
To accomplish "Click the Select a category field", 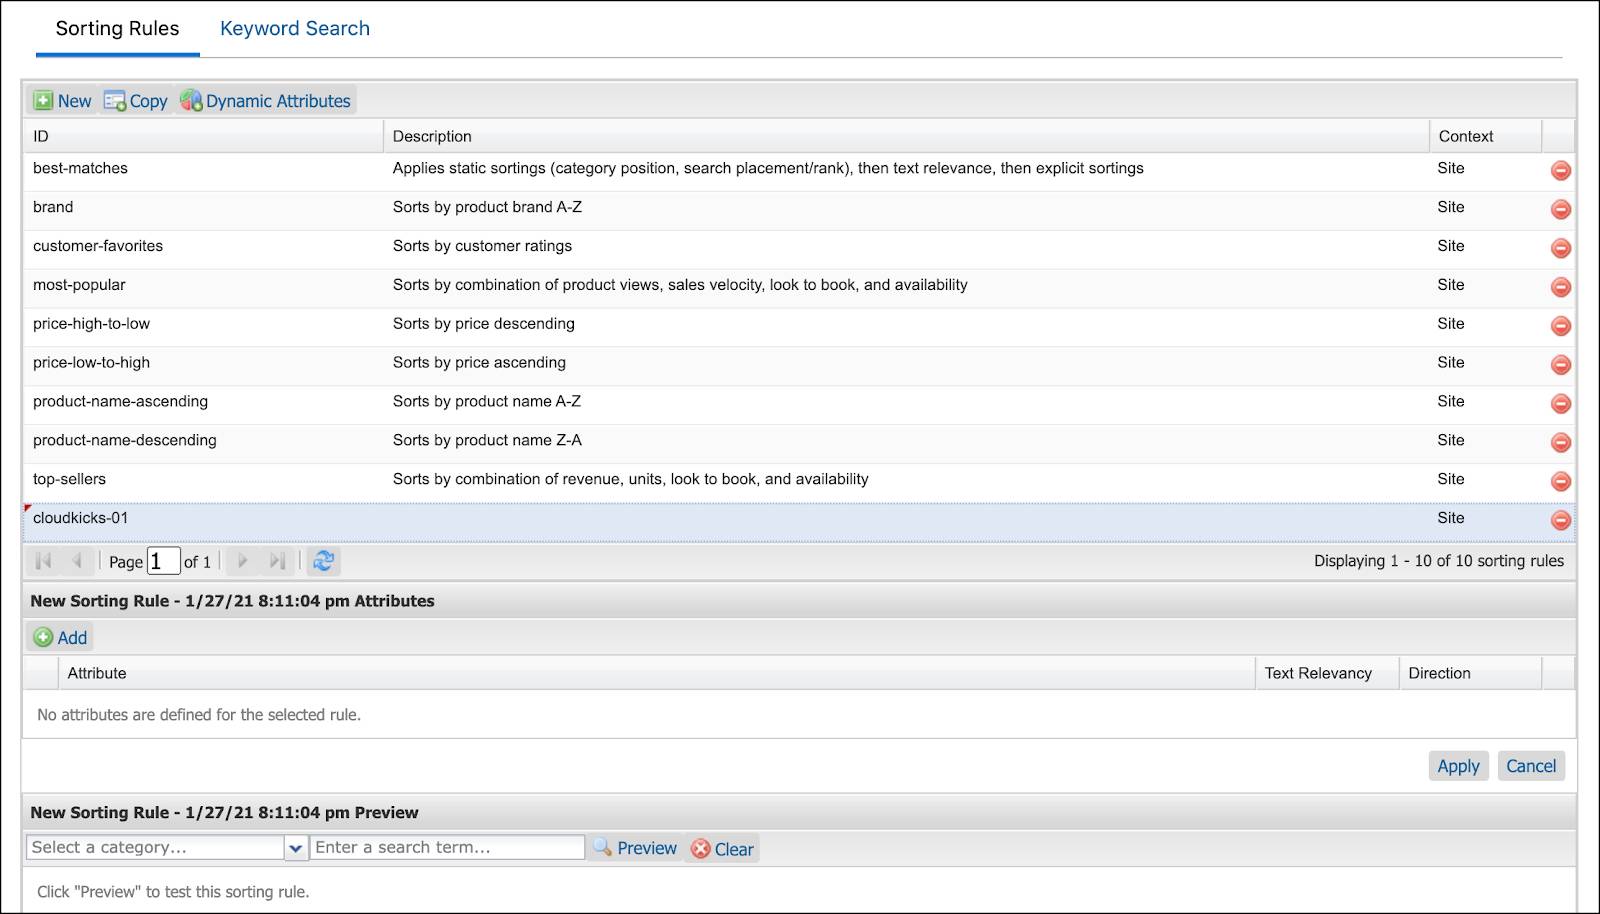I will click(x=155, y=848).
